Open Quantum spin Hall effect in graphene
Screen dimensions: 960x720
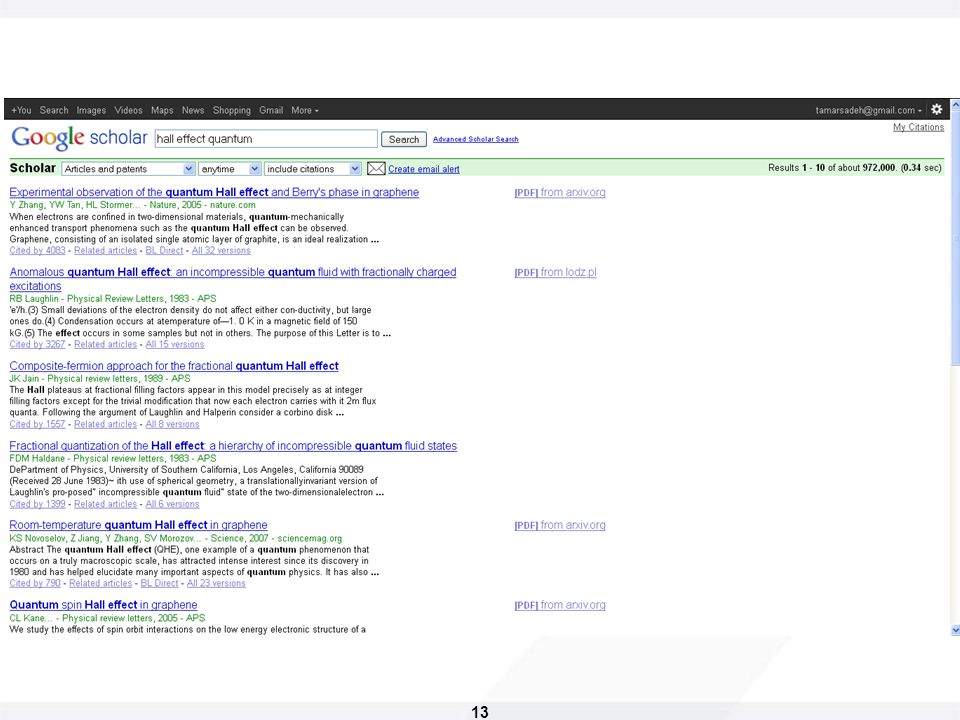[103, 605]
